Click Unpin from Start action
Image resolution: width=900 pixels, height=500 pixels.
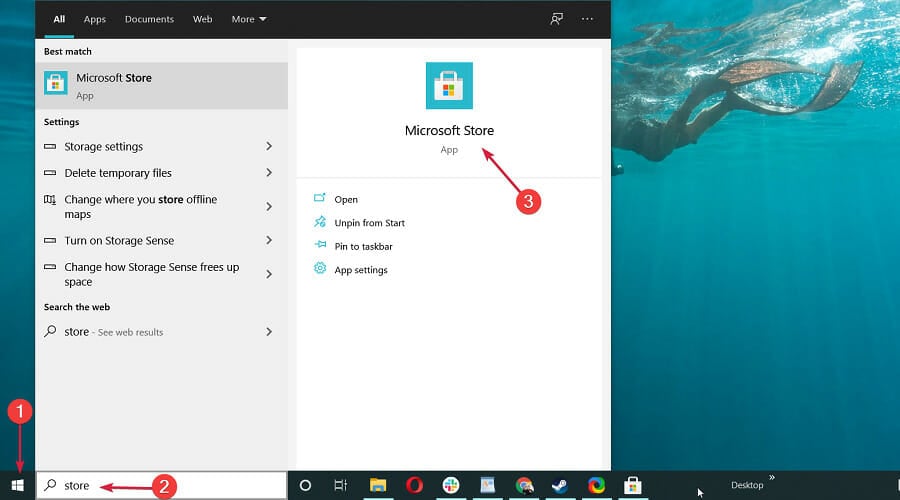point(369,223)
